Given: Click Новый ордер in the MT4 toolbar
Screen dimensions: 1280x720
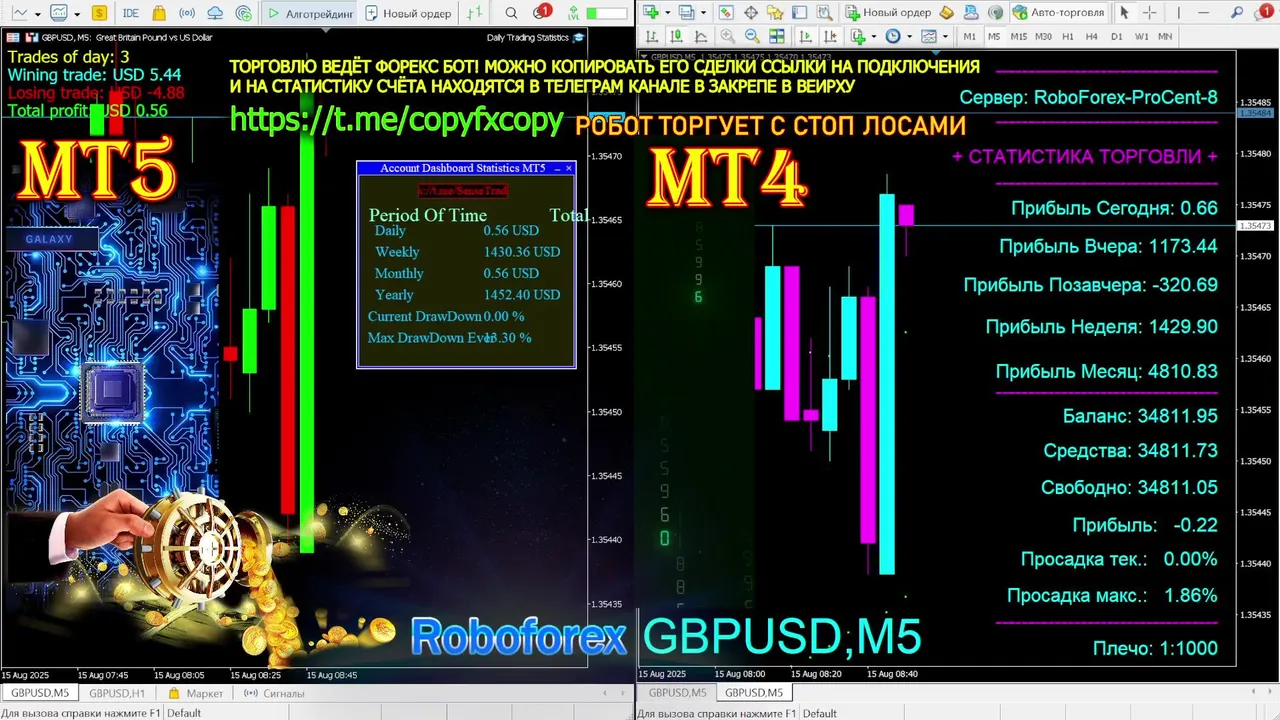Looking at the screenshot, I should tap(888, 13).
